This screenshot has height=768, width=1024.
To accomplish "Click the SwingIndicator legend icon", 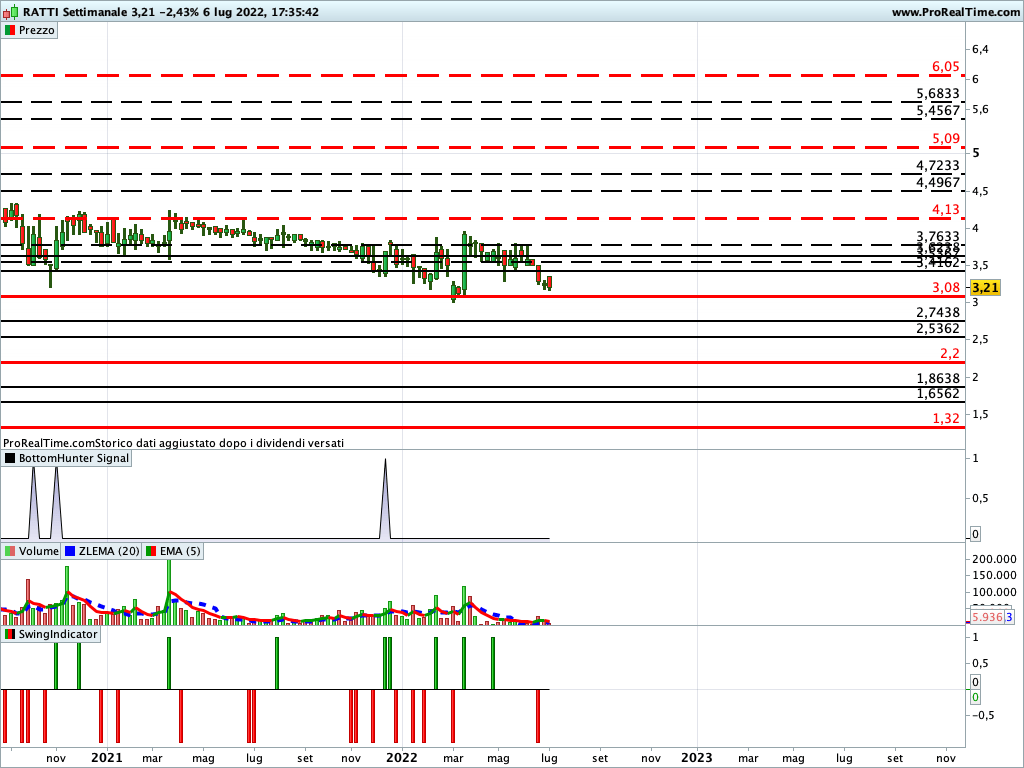I will [10, 634].
